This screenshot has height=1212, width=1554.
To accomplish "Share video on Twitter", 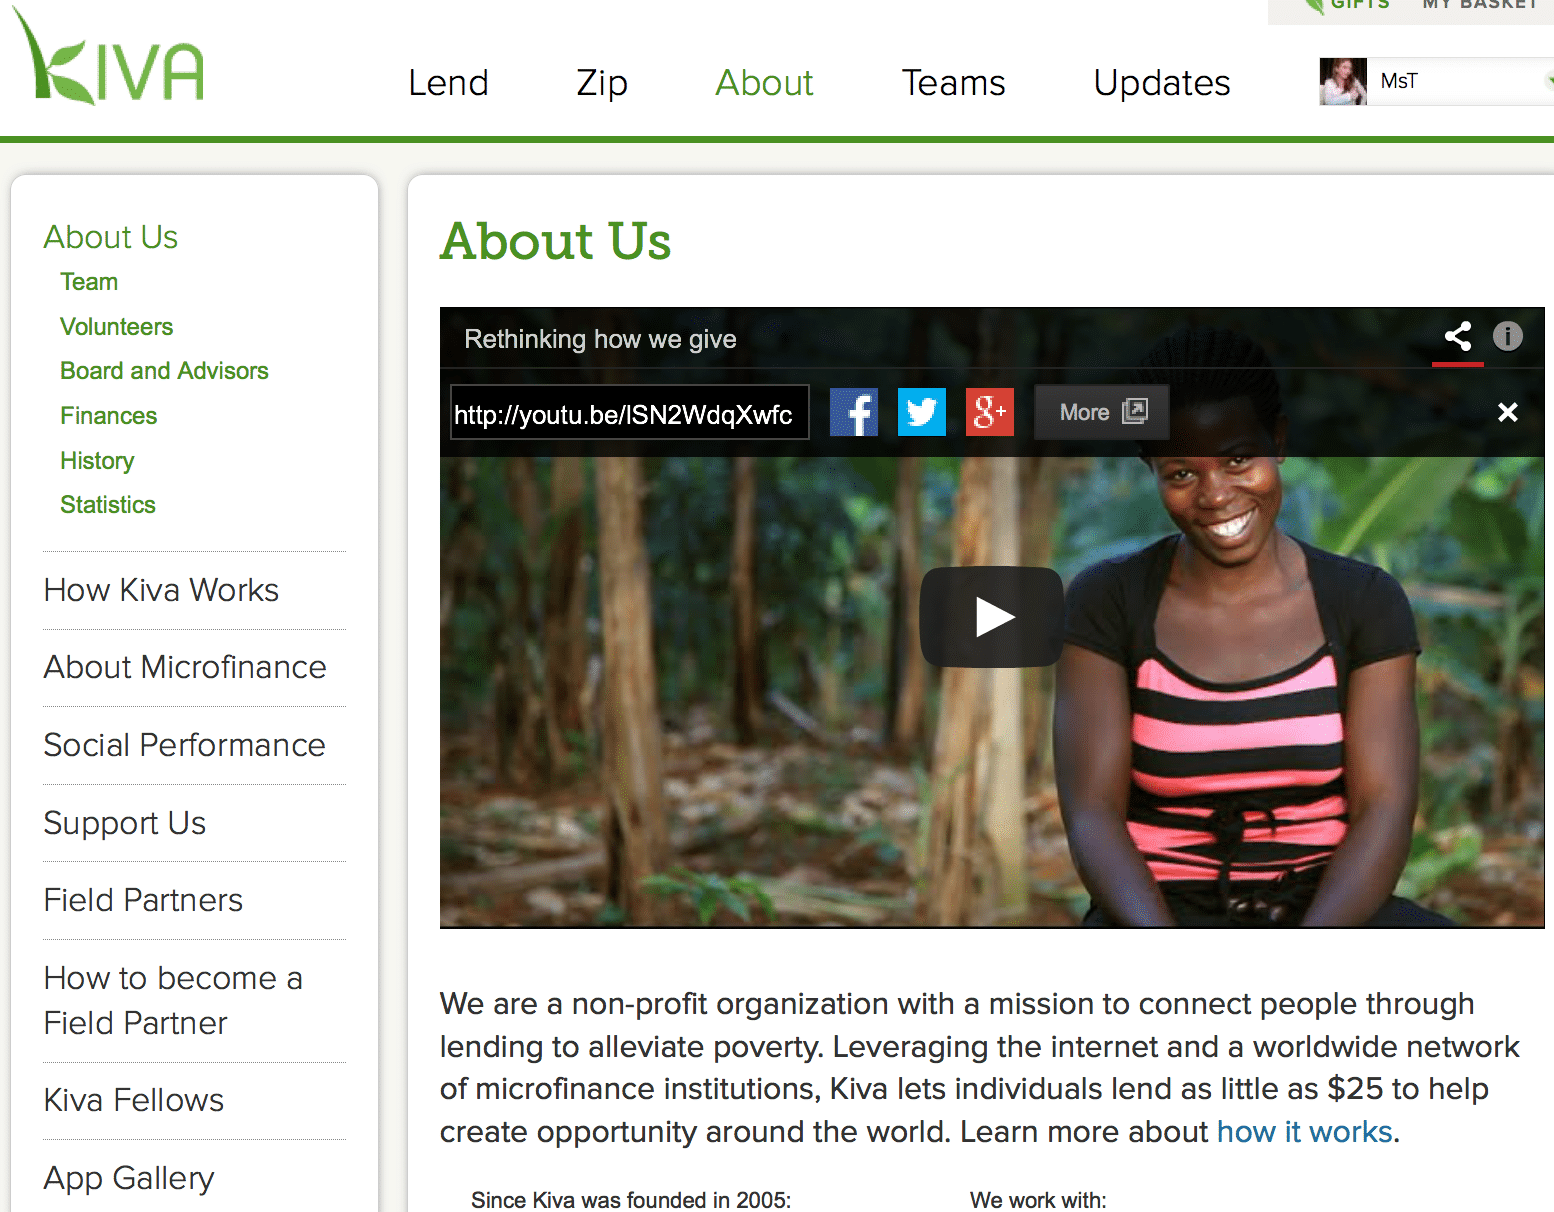I will (x=922, y=412).
